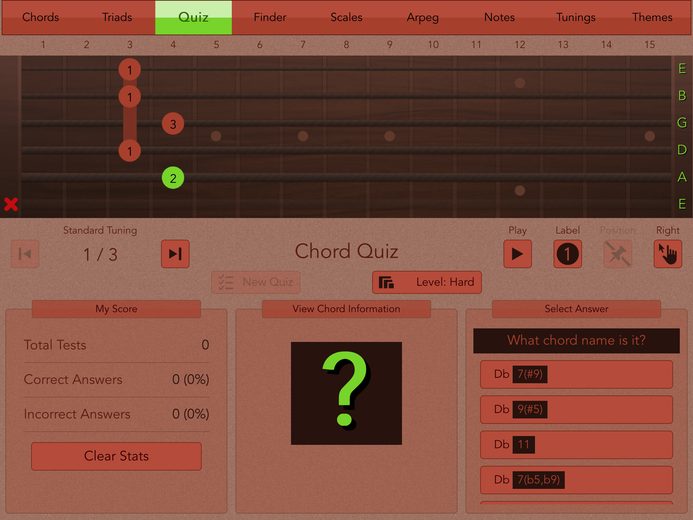Open the Arpeg tab

(x=423, y=17)
